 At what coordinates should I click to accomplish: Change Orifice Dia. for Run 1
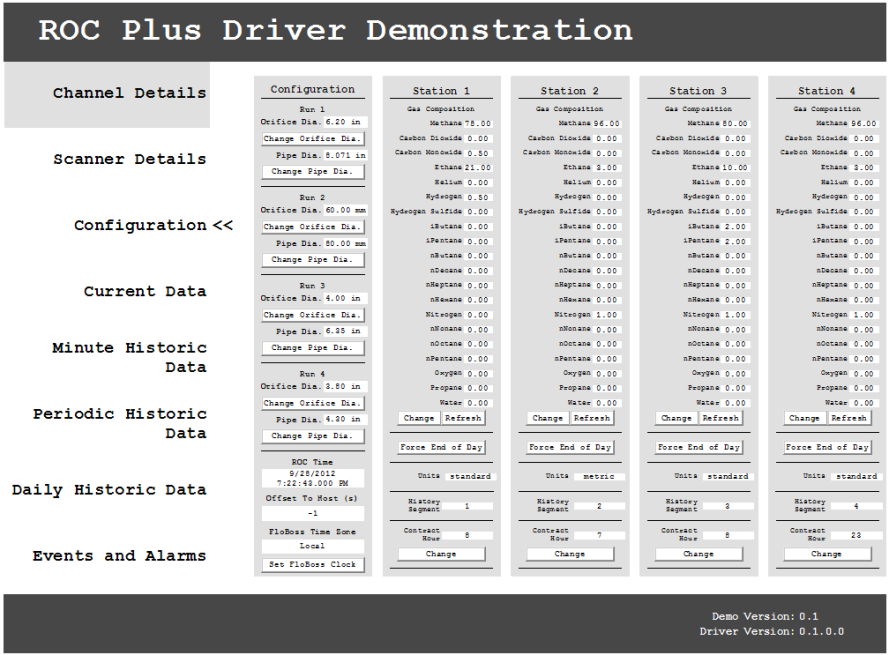(312, 139)
